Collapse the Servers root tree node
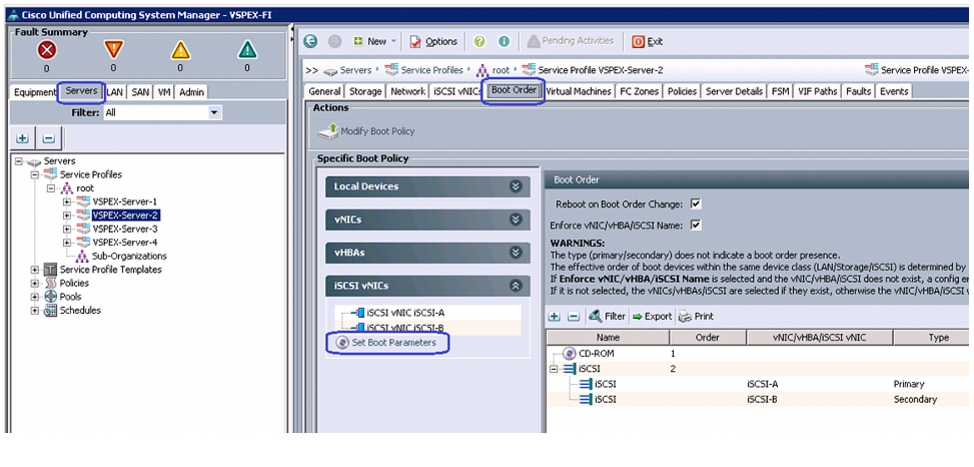974x467 pixels. pyautogui.click(x=19, y=161)
